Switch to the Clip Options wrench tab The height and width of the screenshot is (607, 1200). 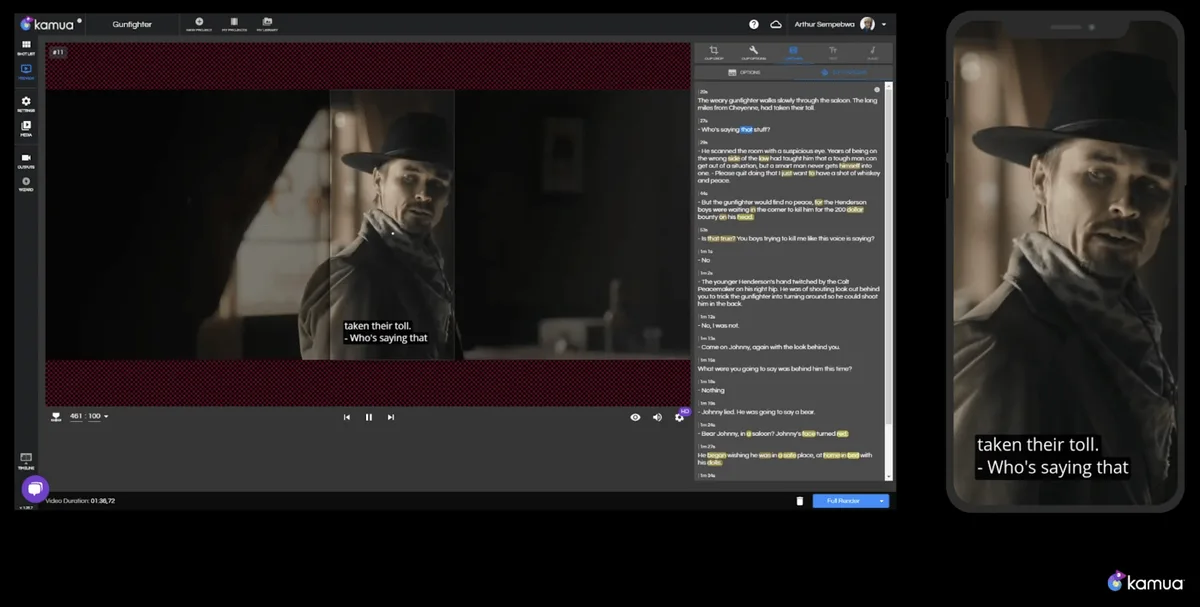(753, 52)
